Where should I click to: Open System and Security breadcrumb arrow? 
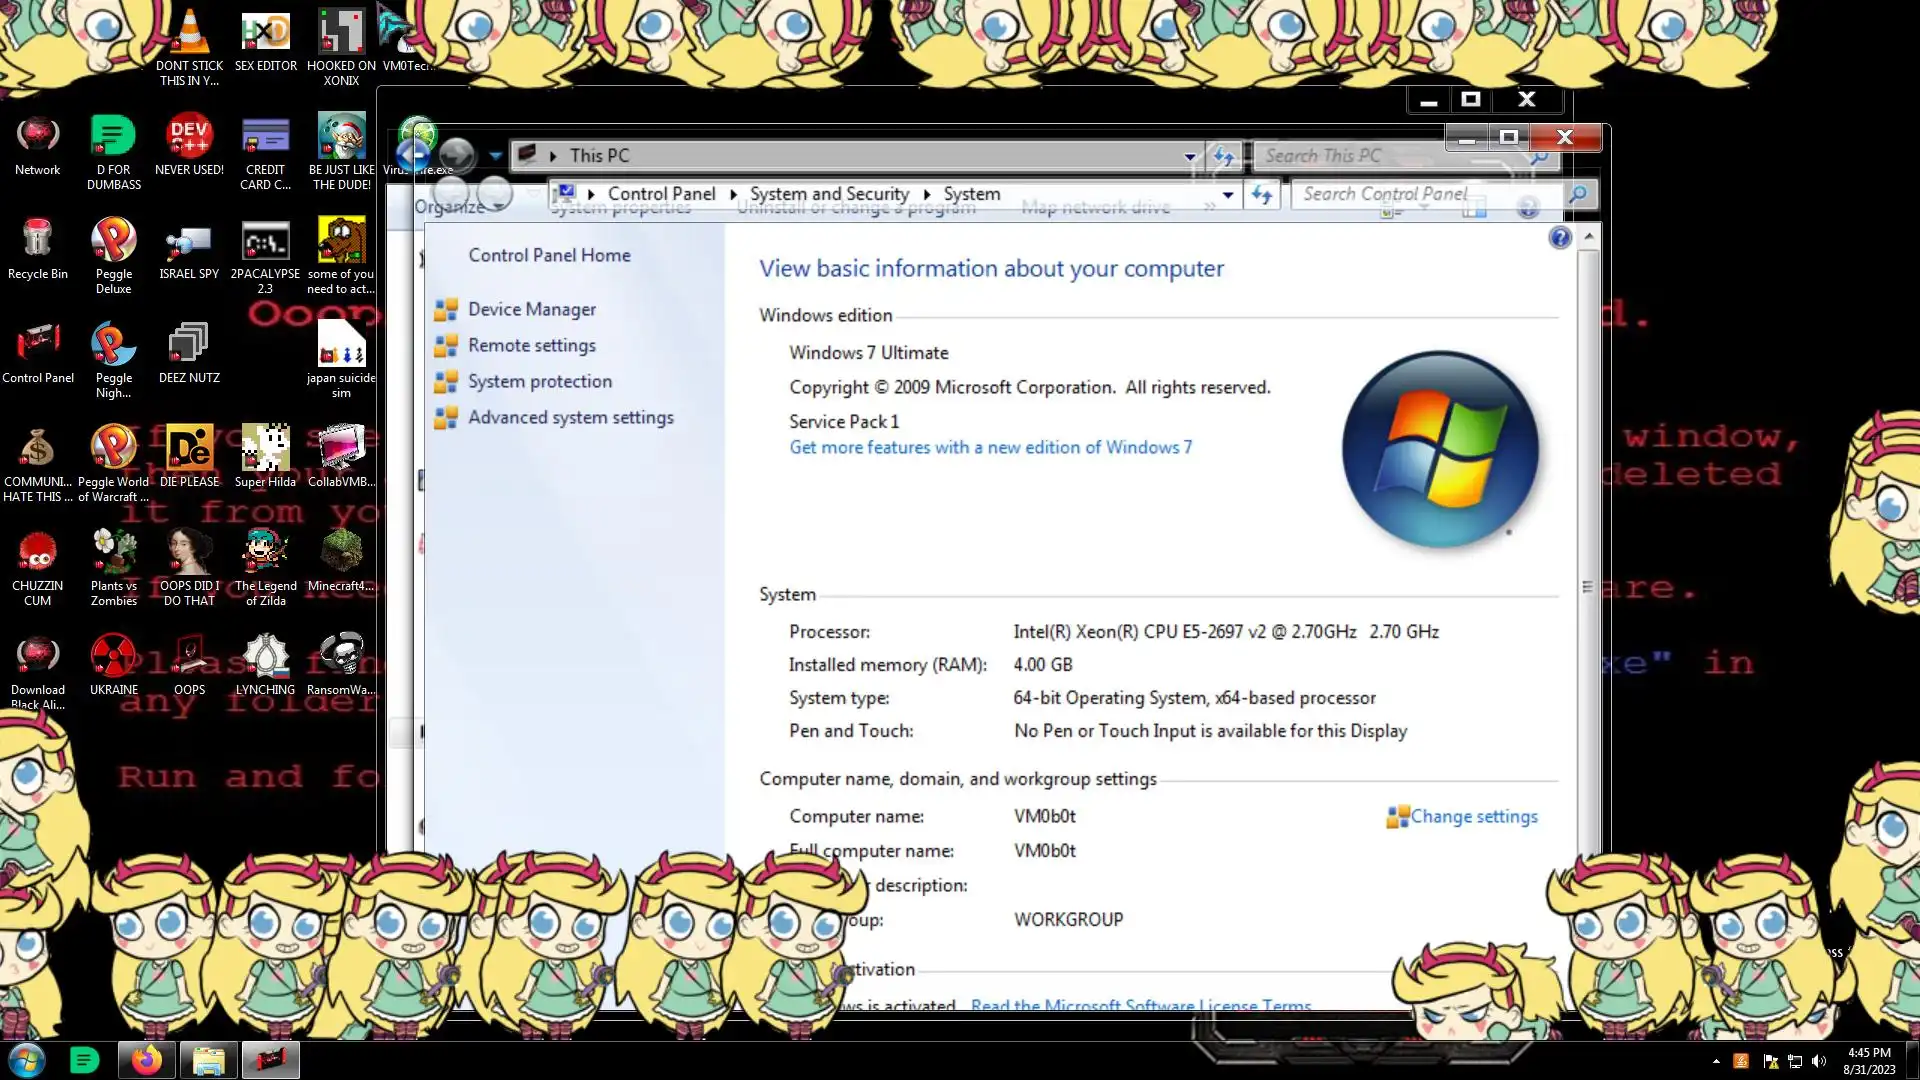coord(926,194)
